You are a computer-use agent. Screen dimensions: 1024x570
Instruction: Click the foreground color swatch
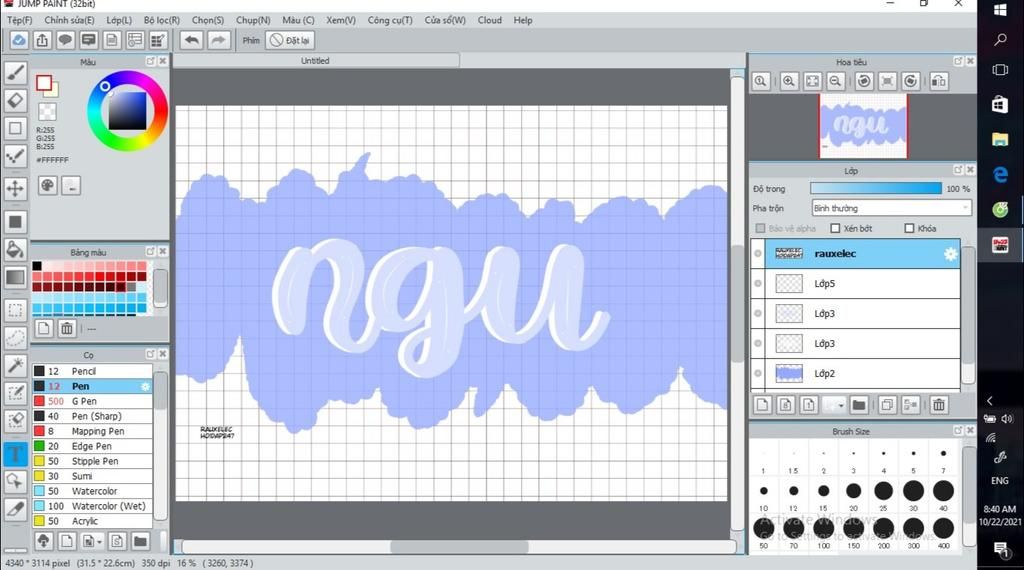[44, 83]
